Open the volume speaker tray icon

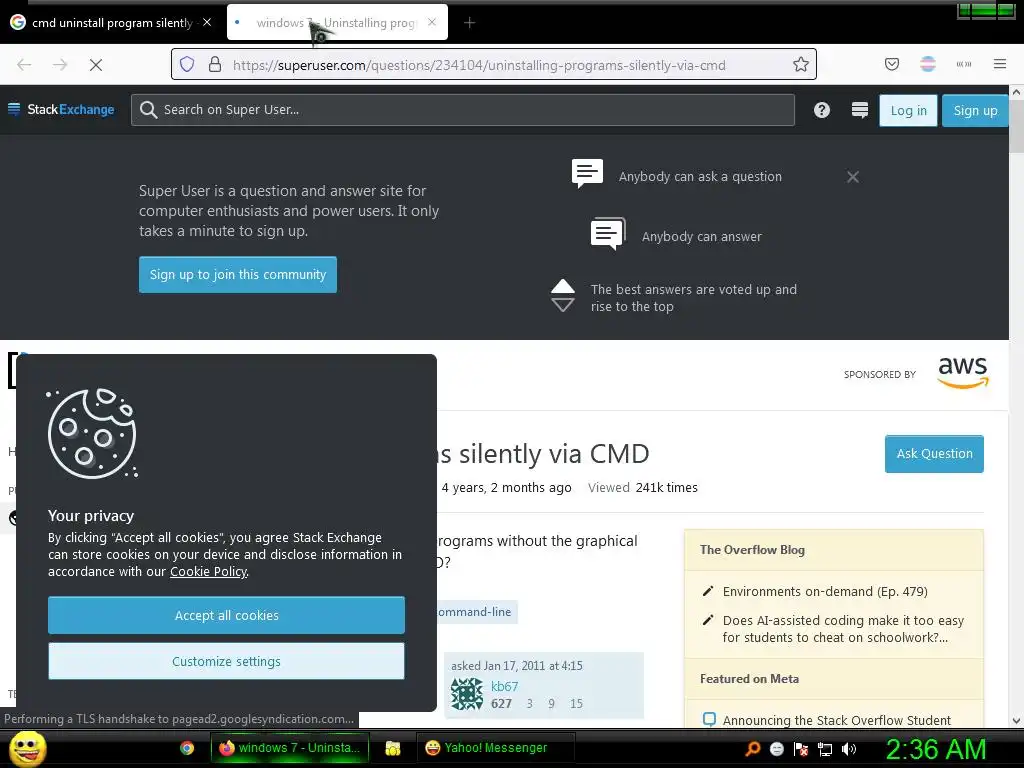point(849,749)
